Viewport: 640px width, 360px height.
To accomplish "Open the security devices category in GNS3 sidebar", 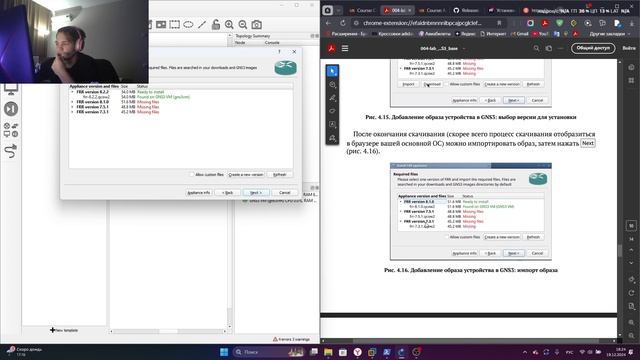I will click(x=11, y=109).
